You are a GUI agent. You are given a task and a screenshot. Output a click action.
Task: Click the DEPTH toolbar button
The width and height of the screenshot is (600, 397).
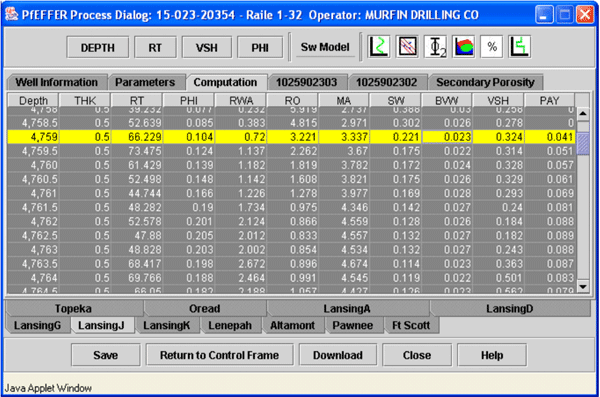pos(98,47)
